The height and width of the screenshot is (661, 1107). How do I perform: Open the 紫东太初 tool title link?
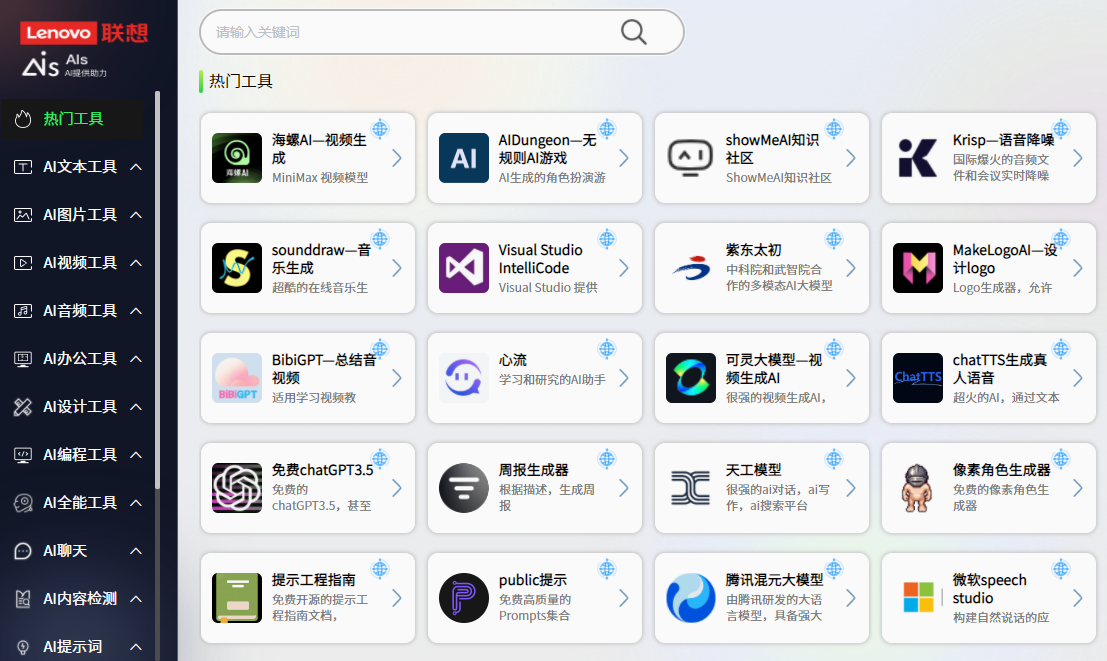[753, 250]
